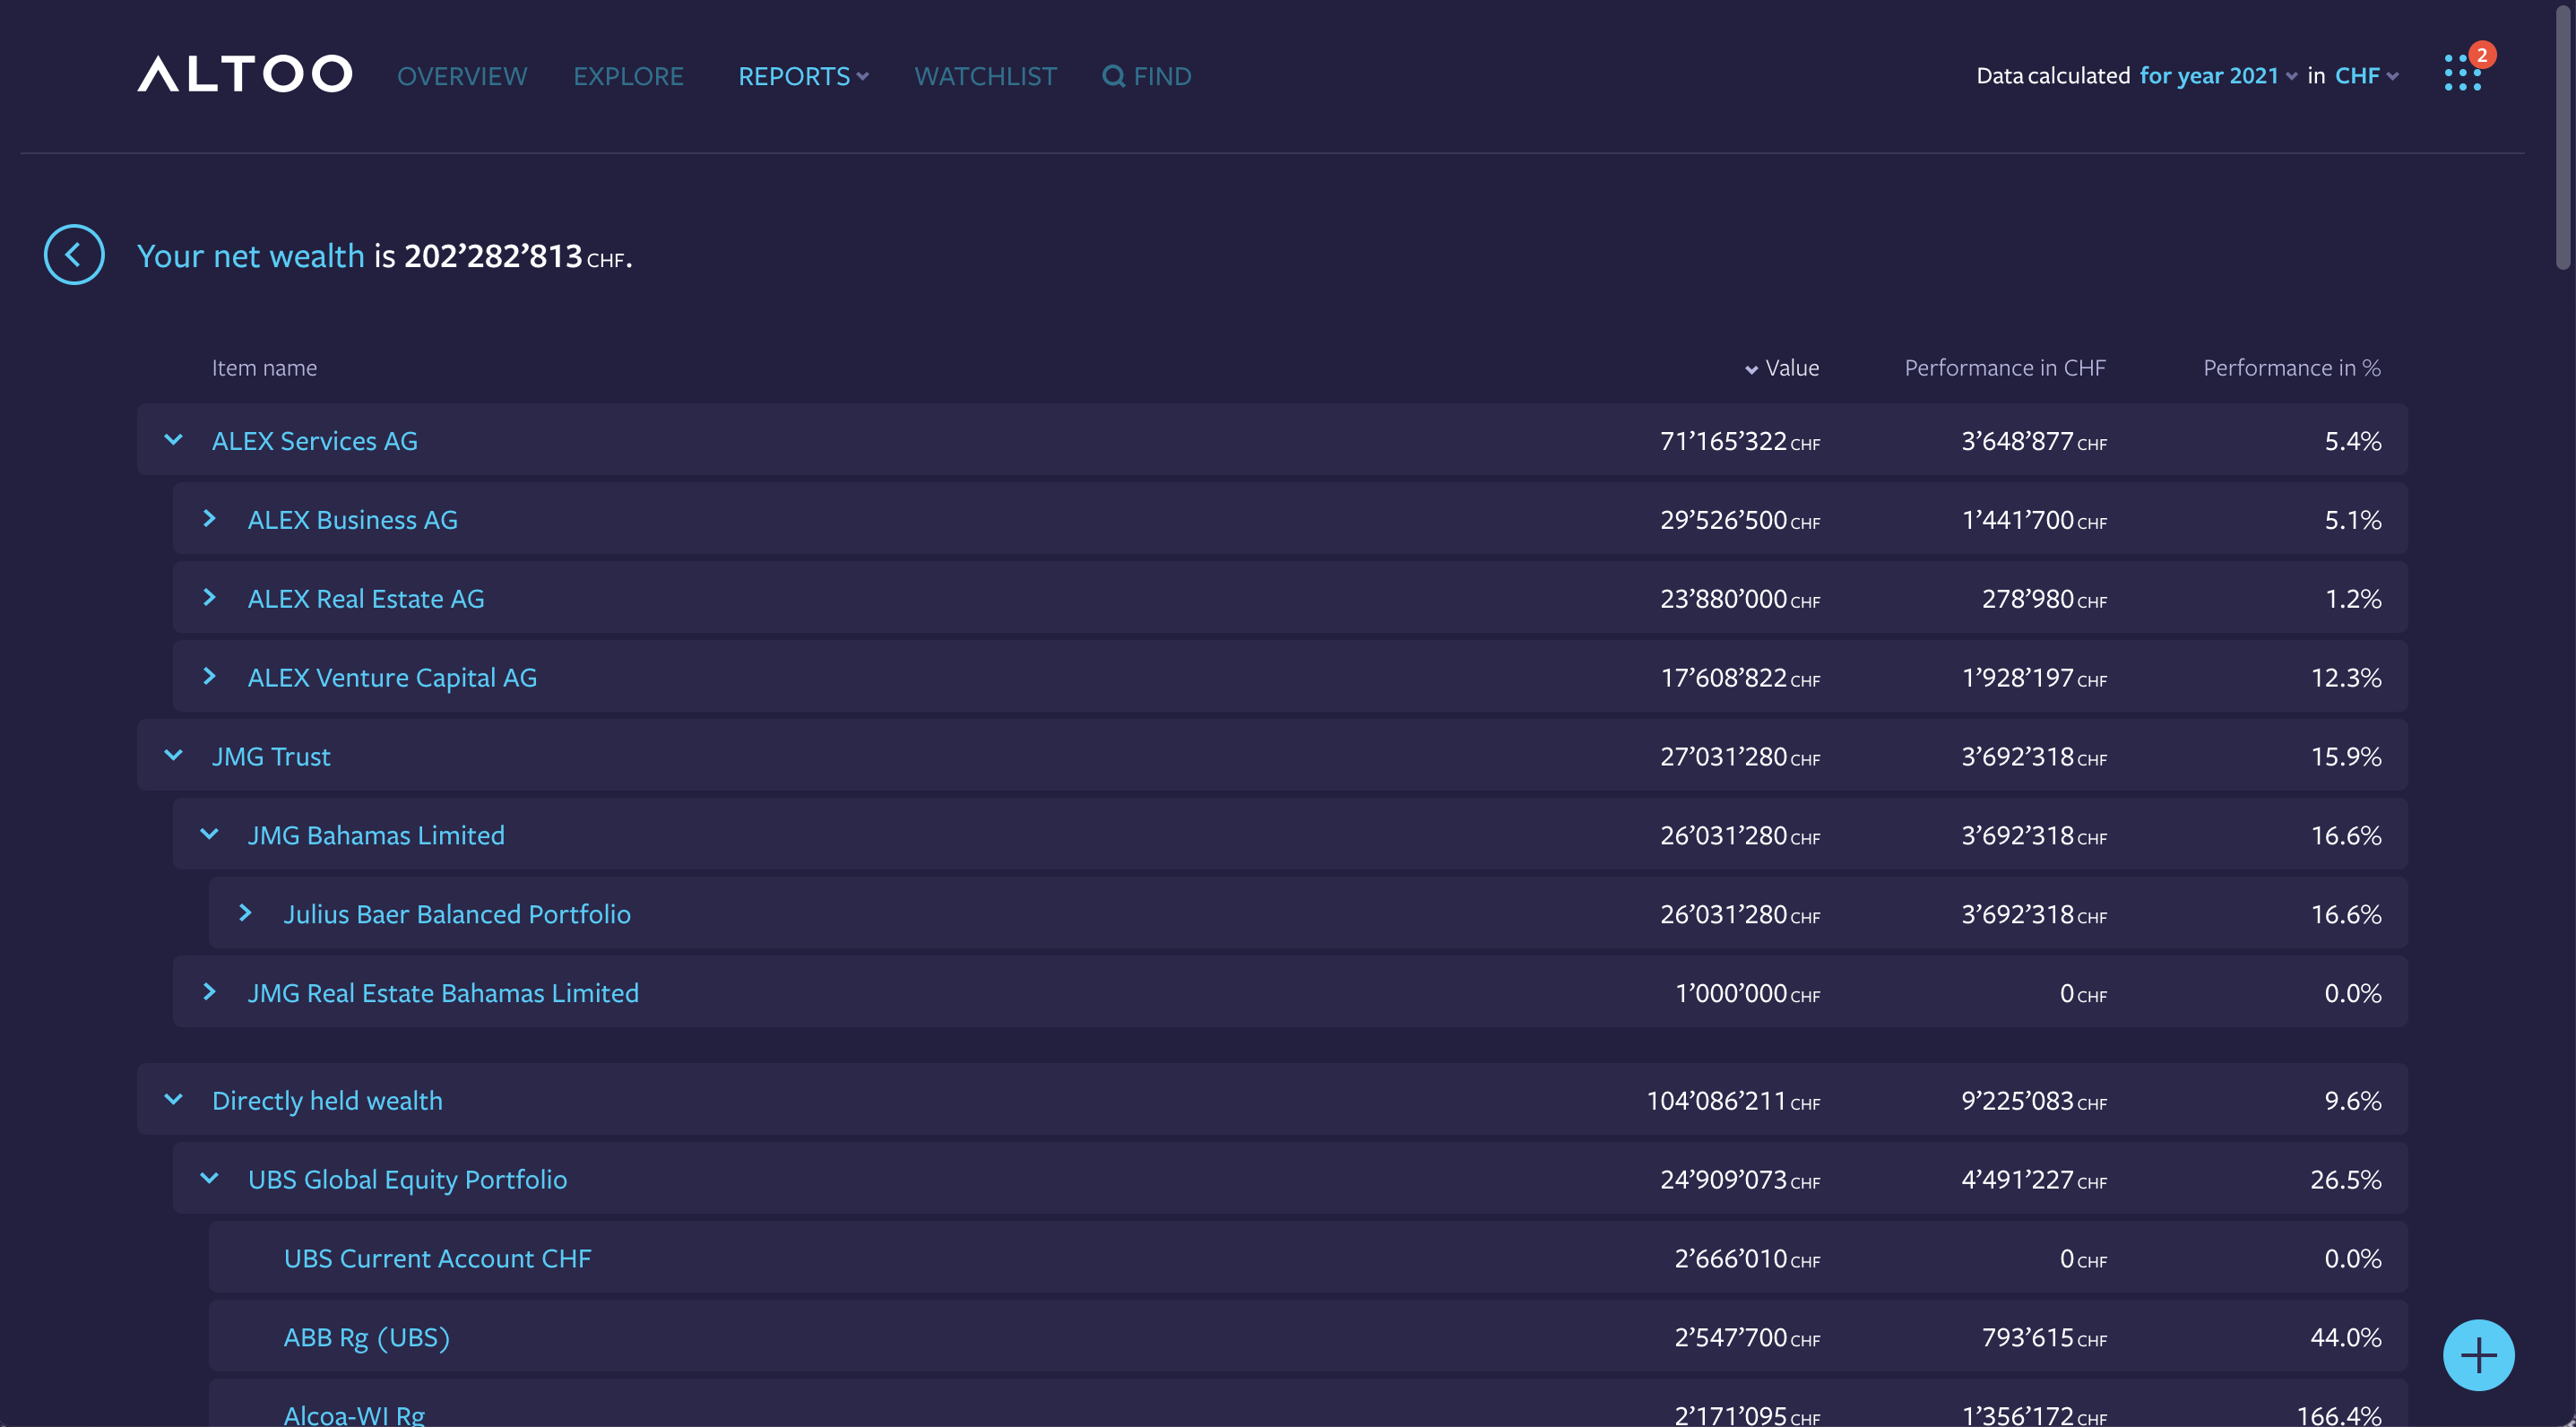Expand the ALEX Business AG row

[209, 519]
